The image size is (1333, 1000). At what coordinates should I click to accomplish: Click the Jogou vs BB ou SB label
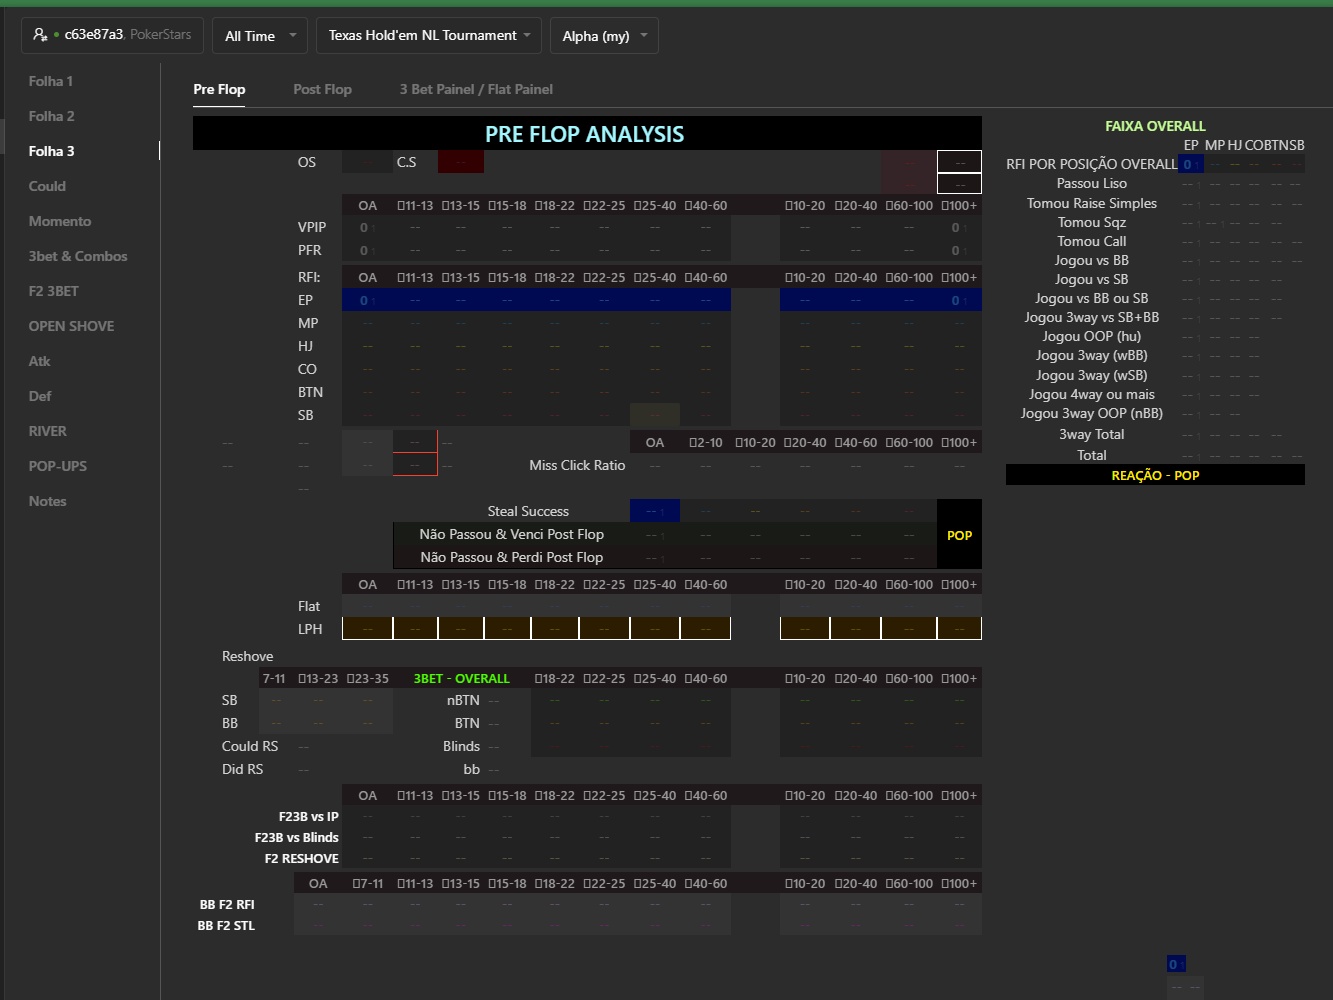point(1092,298)
